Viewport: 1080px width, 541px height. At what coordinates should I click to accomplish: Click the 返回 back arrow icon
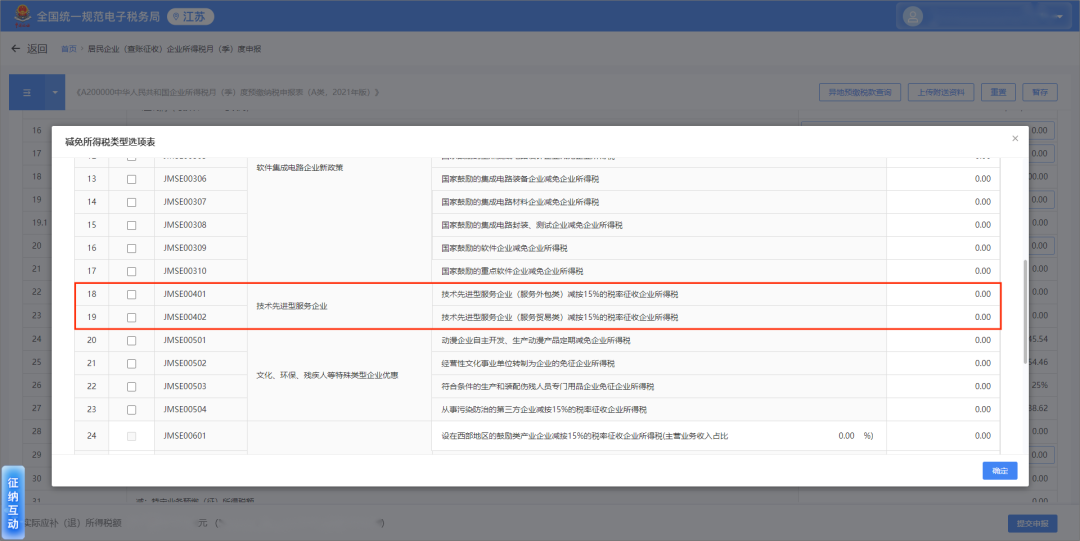click(16, 49)
